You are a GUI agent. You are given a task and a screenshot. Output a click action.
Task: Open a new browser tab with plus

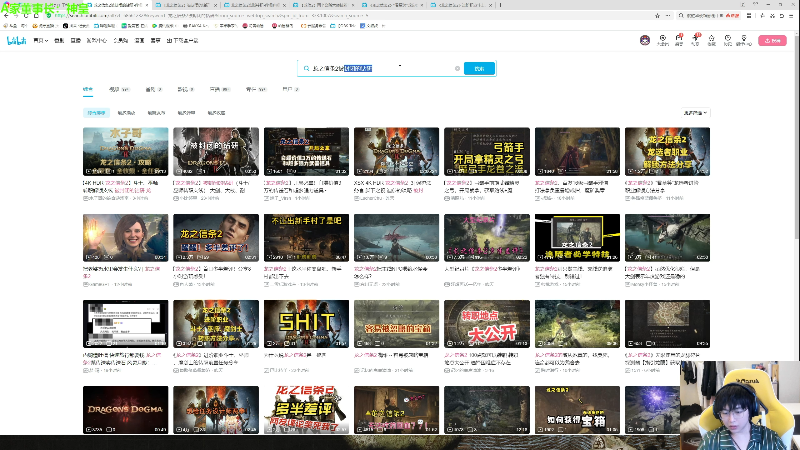(x=501, y=5)
